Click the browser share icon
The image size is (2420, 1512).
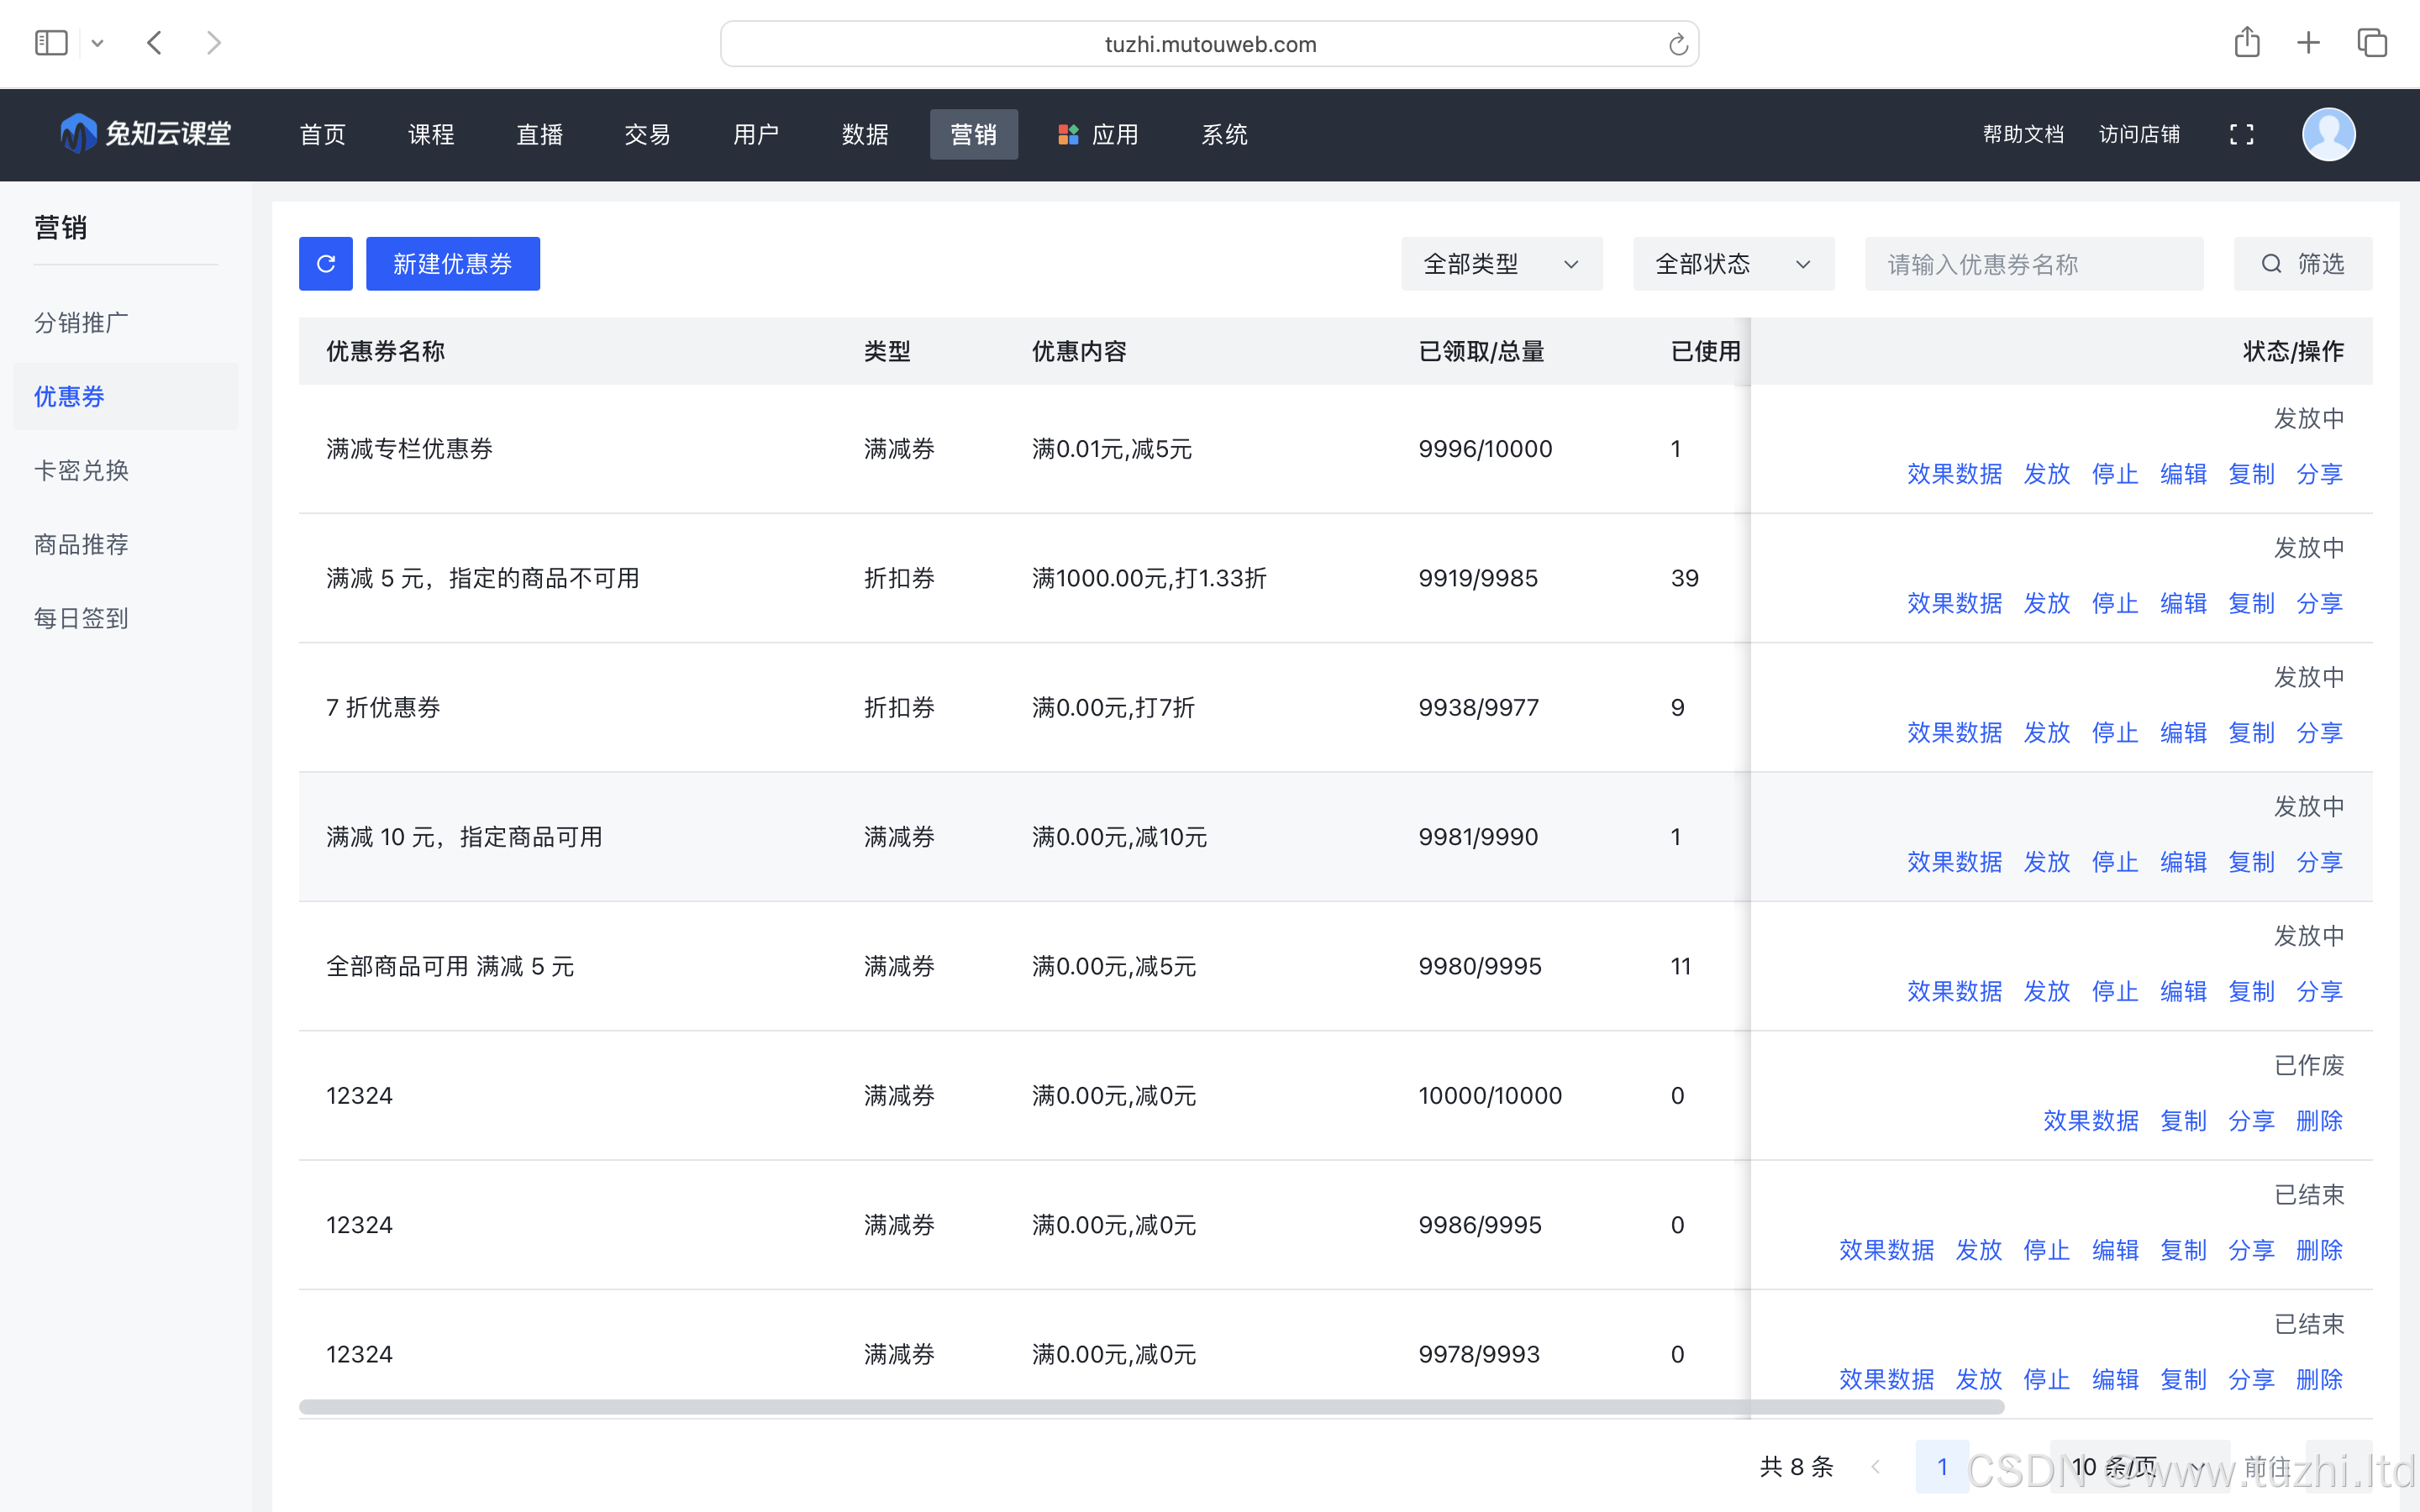[2246, 43]
